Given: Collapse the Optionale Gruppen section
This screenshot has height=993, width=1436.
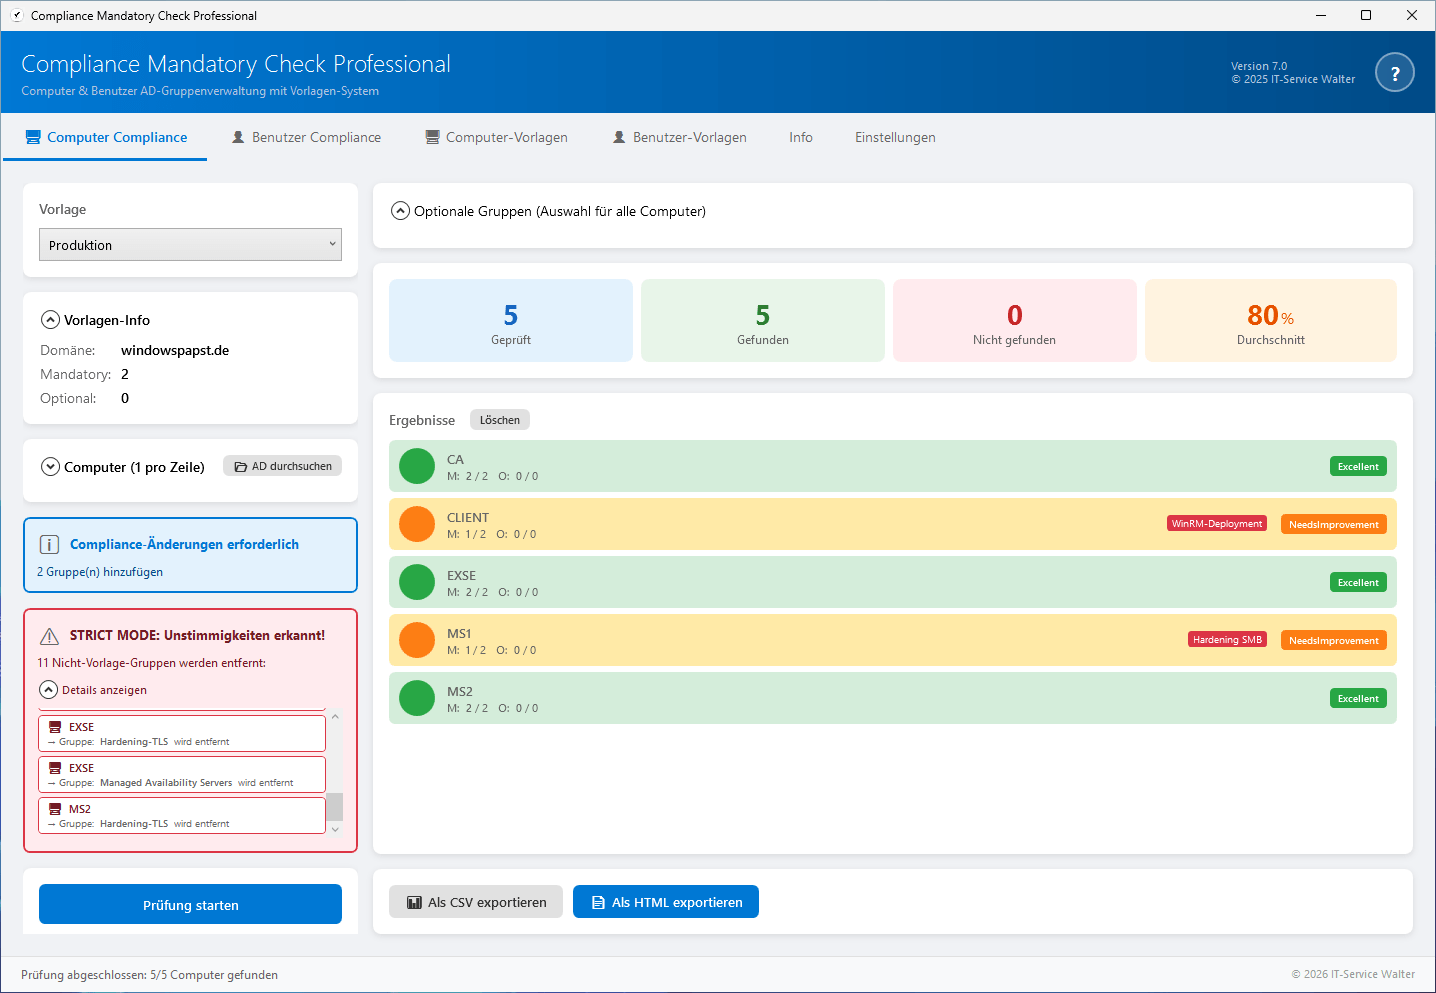Looking at the screenshot, I should pyautogui.click(x=400, y=211).
